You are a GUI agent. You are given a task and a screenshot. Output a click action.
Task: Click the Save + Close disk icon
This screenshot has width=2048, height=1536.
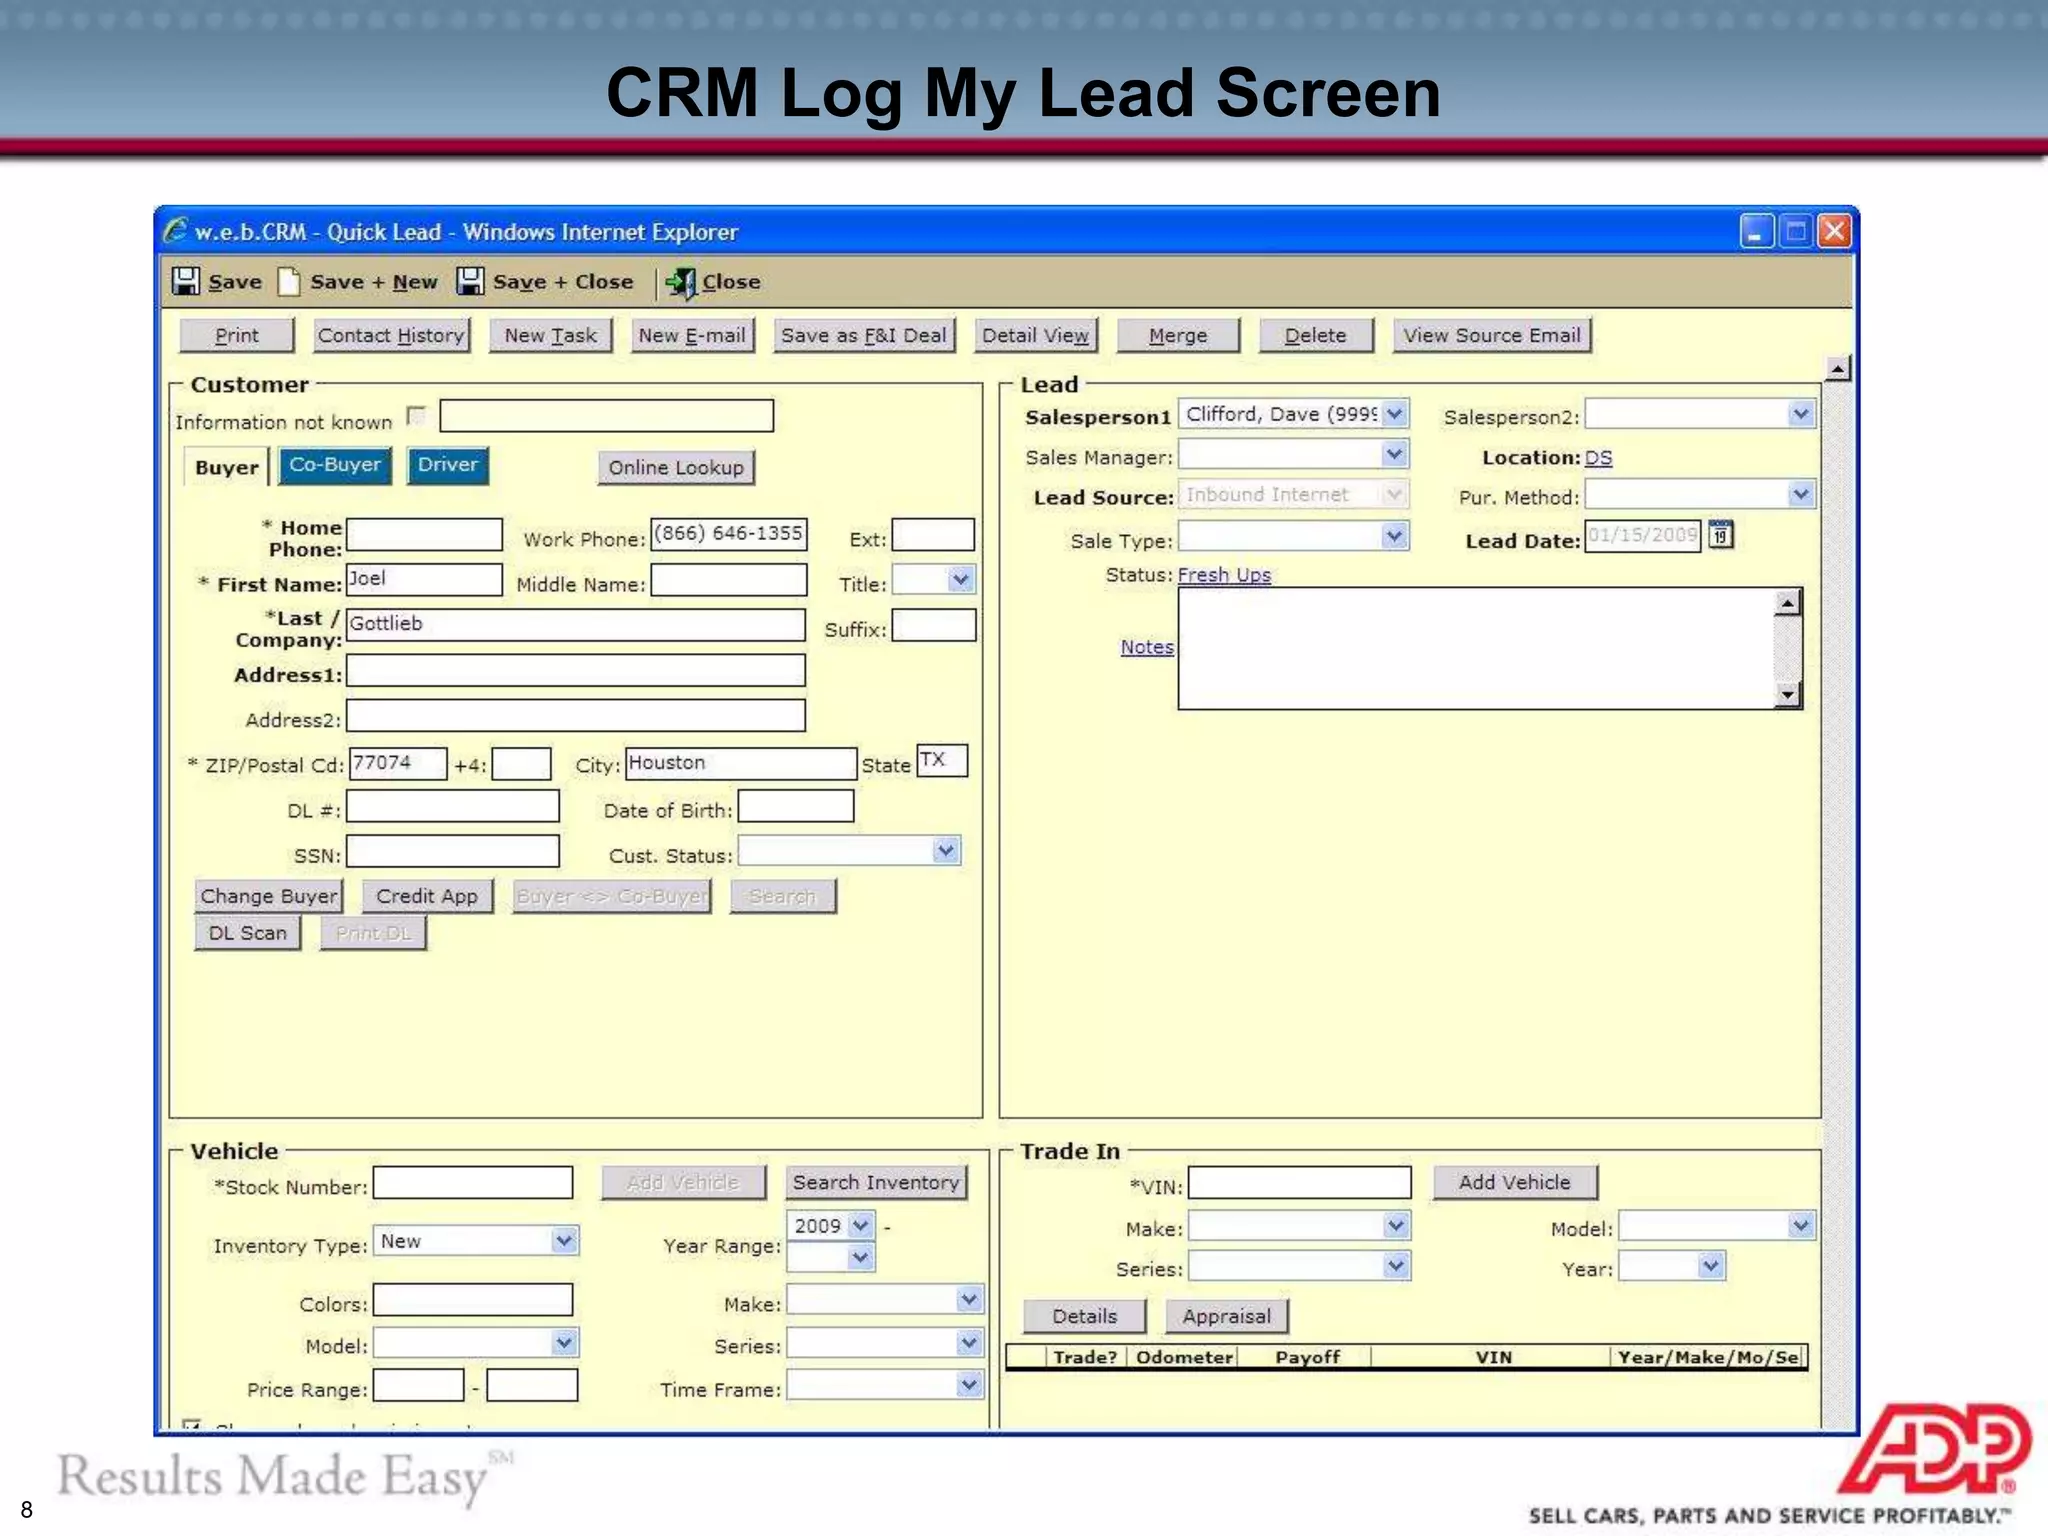pyautogui.click(x=470, y=282)
